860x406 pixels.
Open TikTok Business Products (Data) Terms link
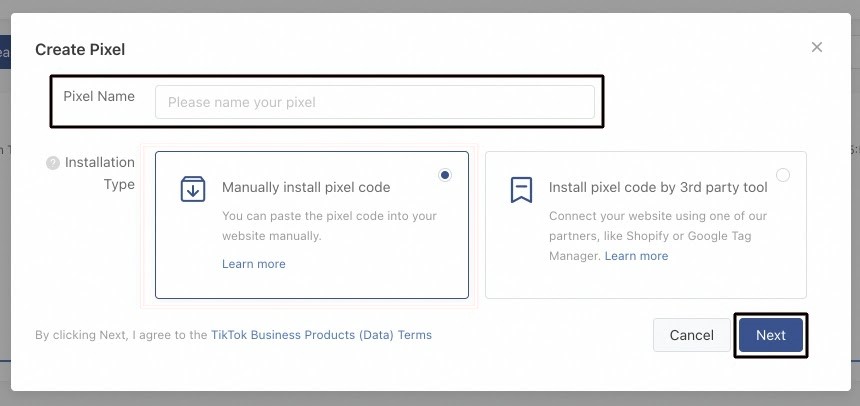click(321, 335)
